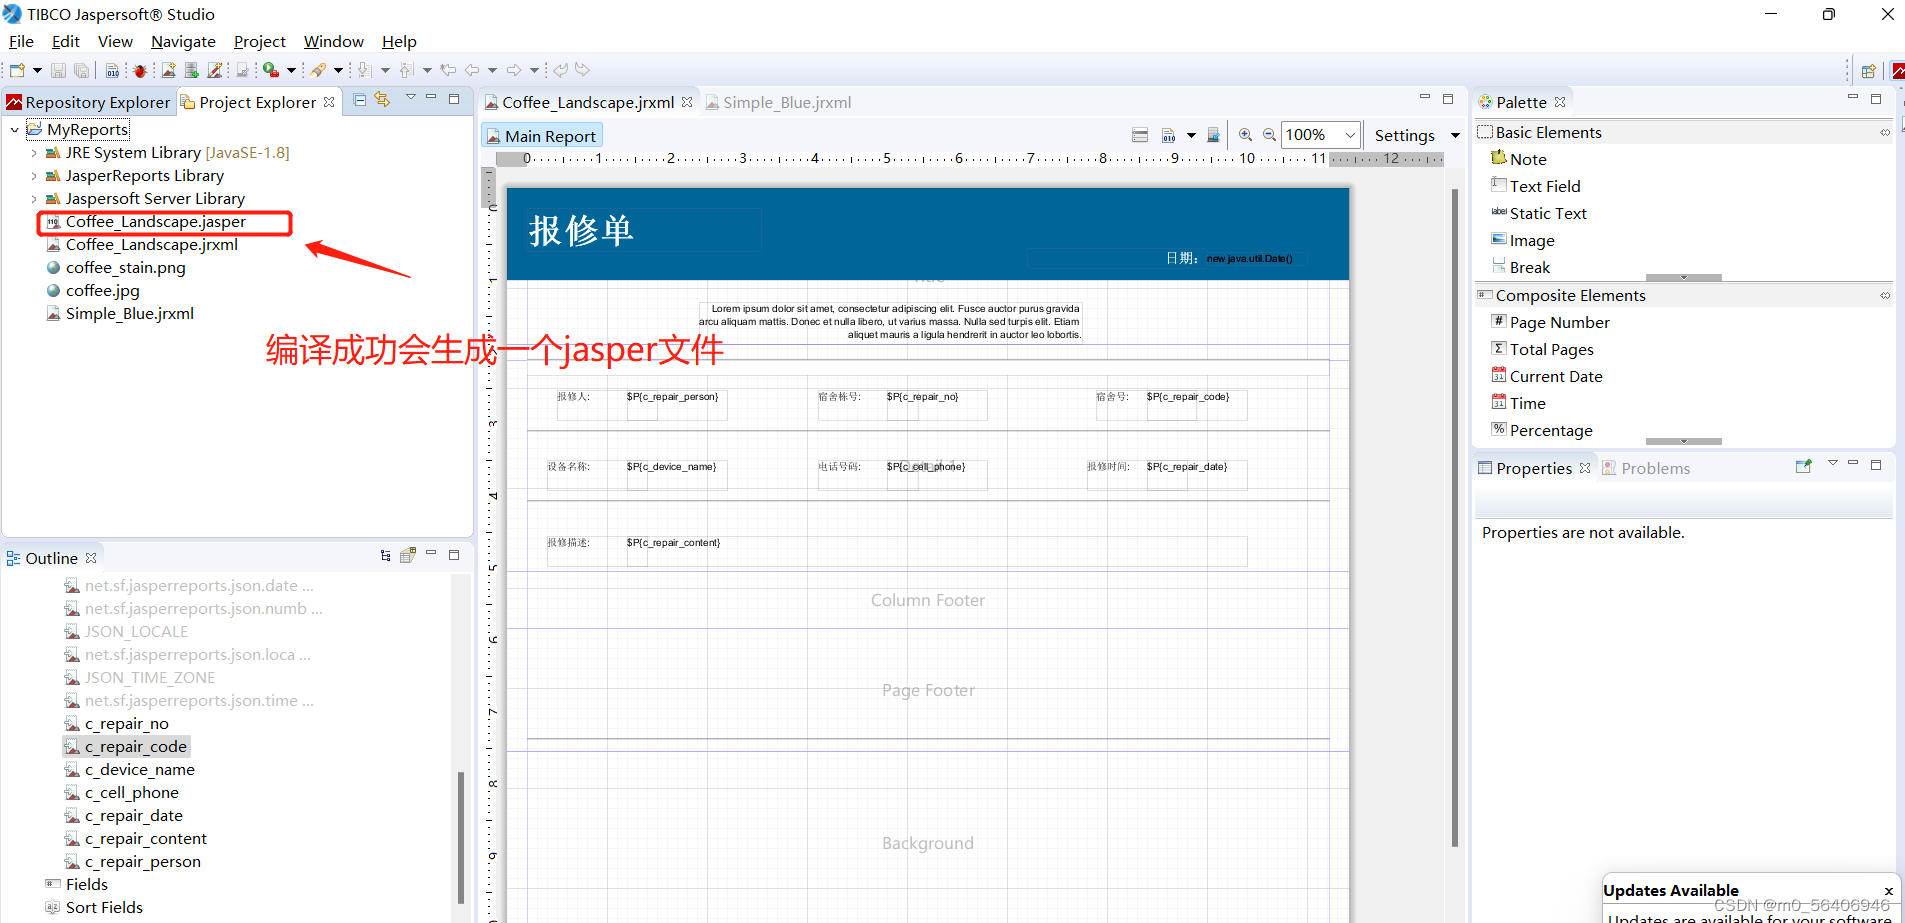Save the current report file

[x=57, y=70]
